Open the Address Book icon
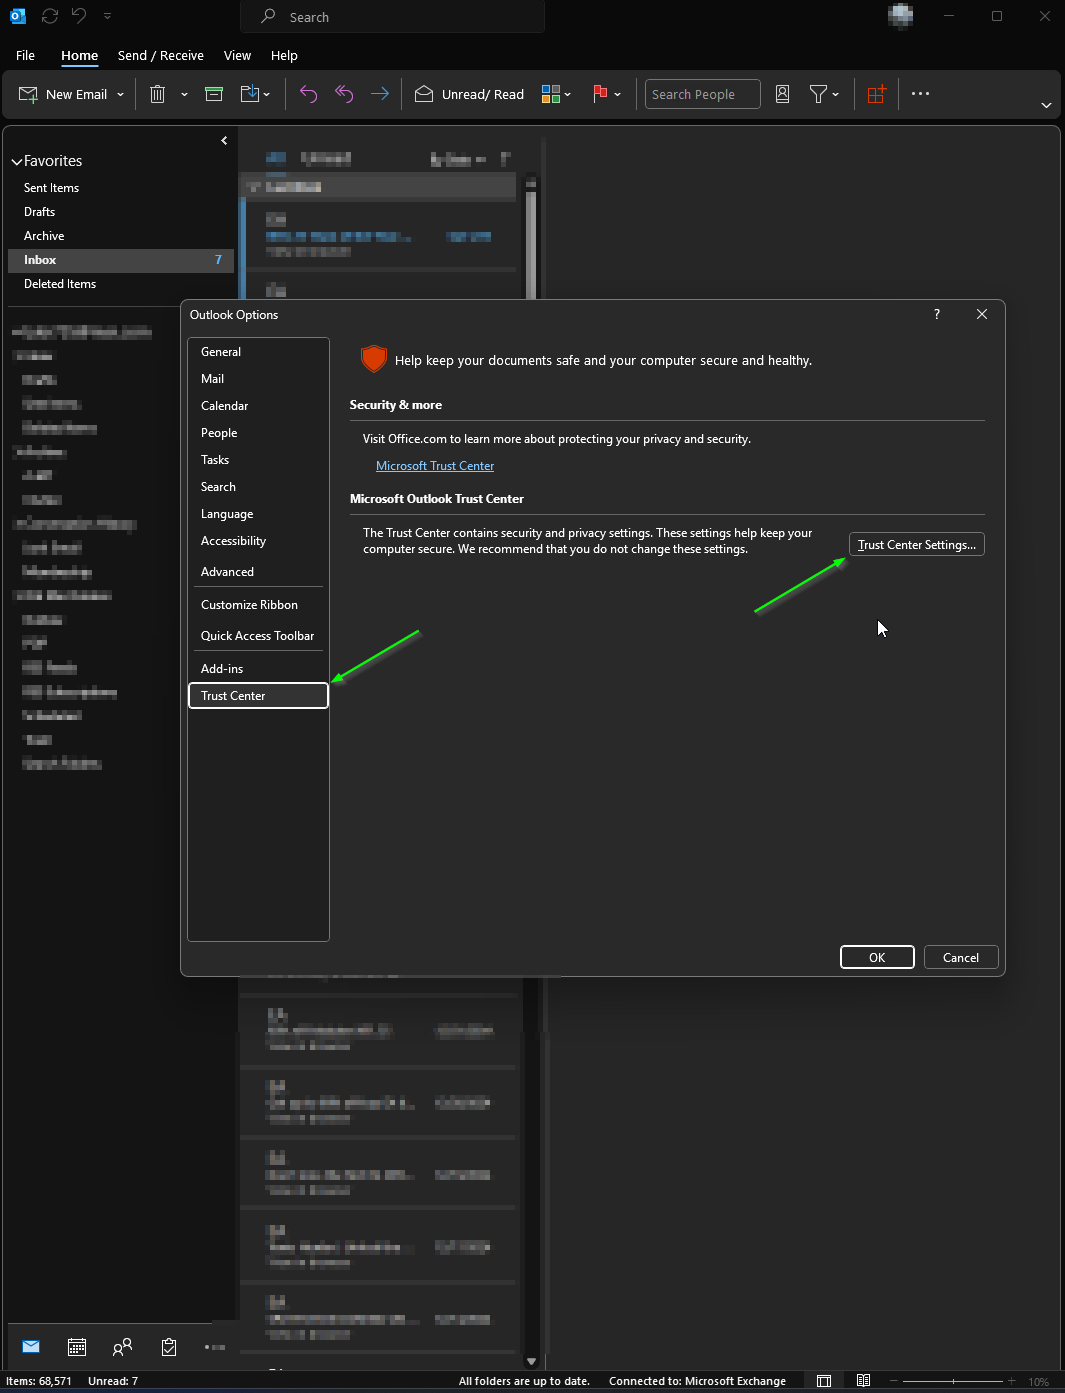This screenshot has width=1065, height=1393. (x=782, y=93)
